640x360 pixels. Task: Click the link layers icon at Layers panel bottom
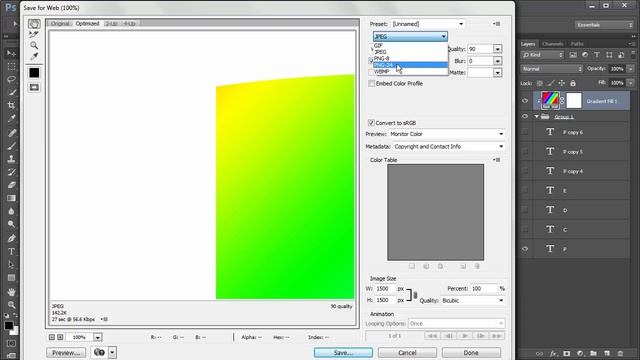point(540,353)
